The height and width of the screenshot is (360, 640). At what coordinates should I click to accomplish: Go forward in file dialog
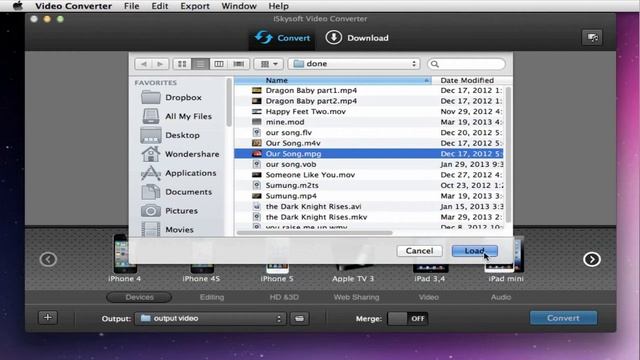click(x=160, y=64)
